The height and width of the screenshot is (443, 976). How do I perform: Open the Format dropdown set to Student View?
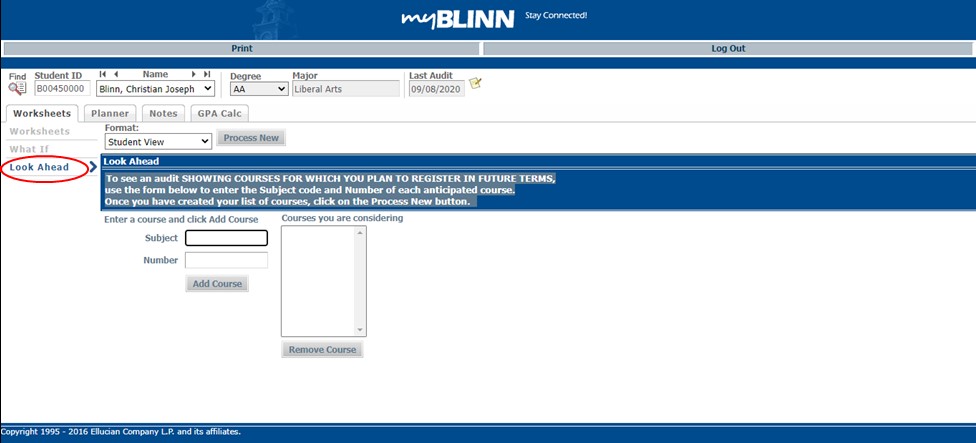tap(158, 142)
